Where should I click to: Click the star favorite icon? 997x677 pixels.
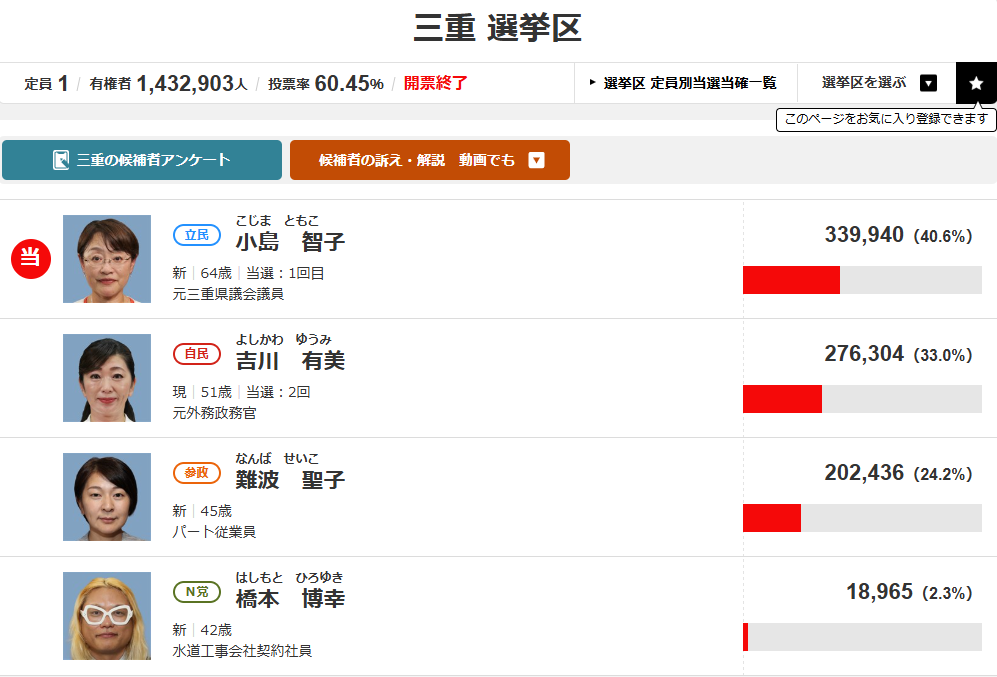click(x=976, y=83)
